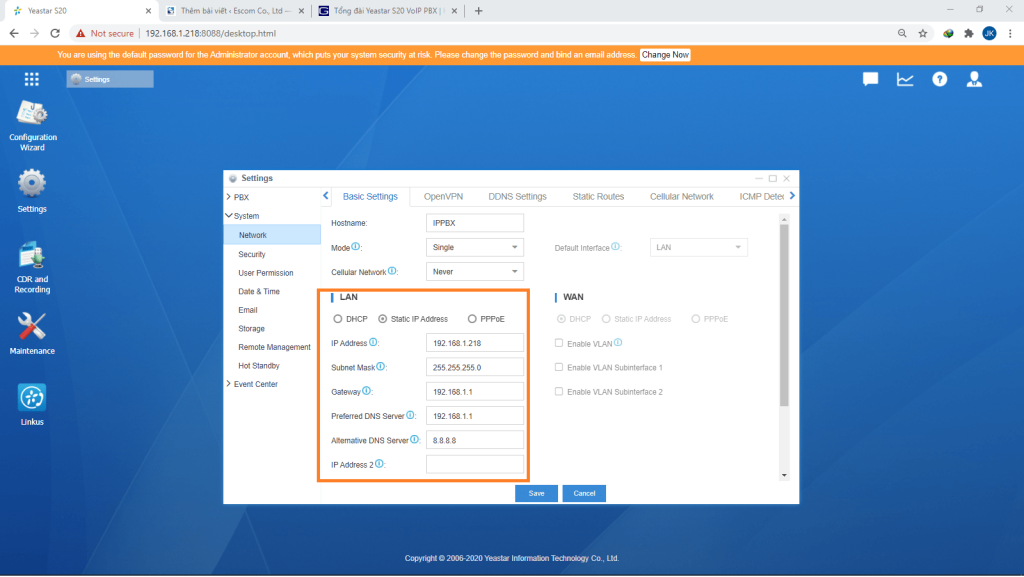Show info for Cellular Network setting
The width and height of the screenshot is (1024, 577).
[x=392, y=270]
